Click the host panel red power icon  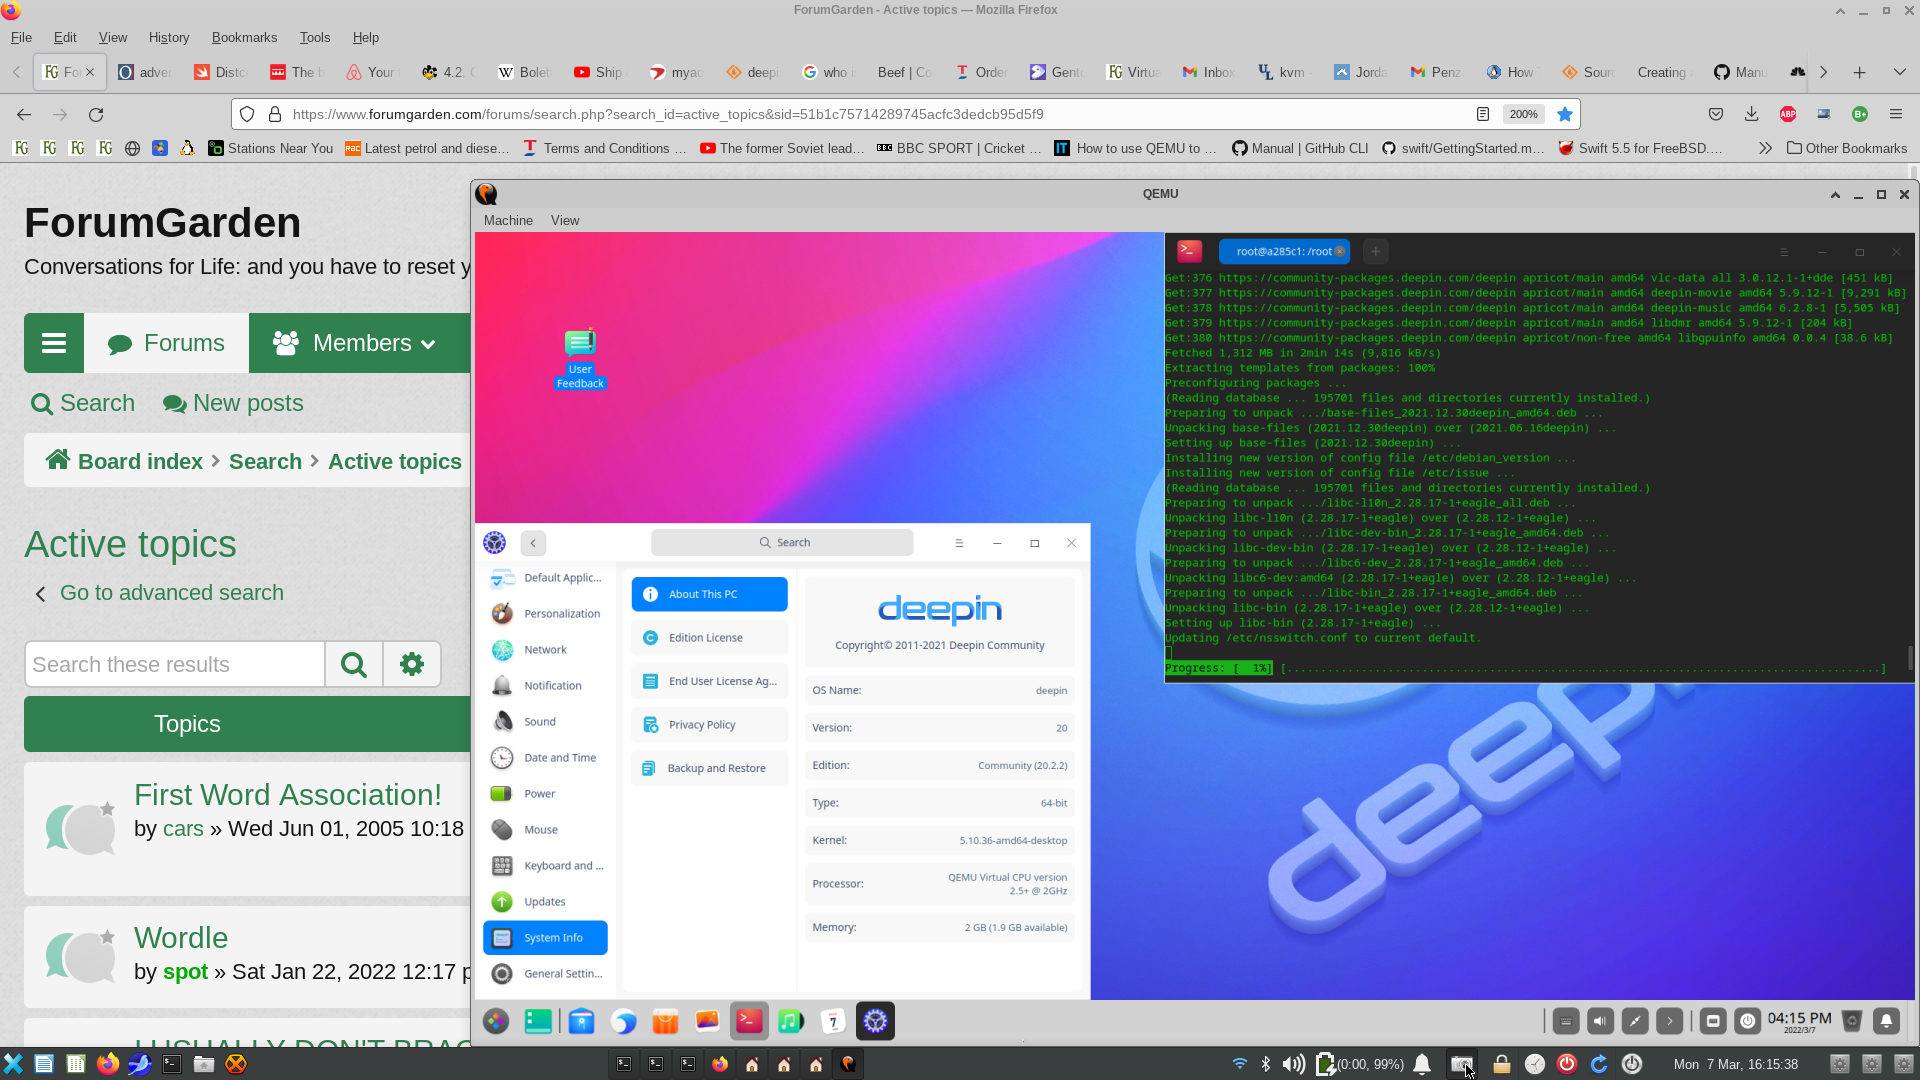pos(1567,1064)
